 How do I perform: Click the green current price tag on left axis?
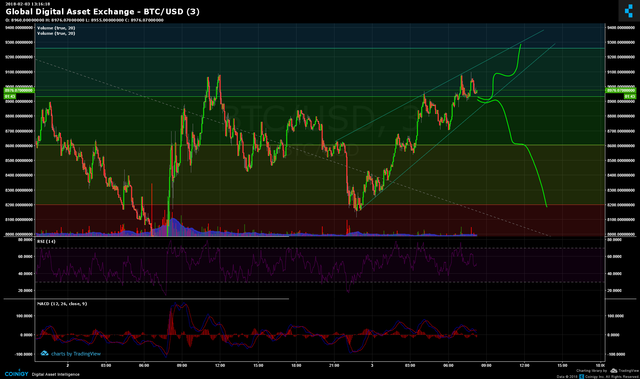[x=19, y=90]
